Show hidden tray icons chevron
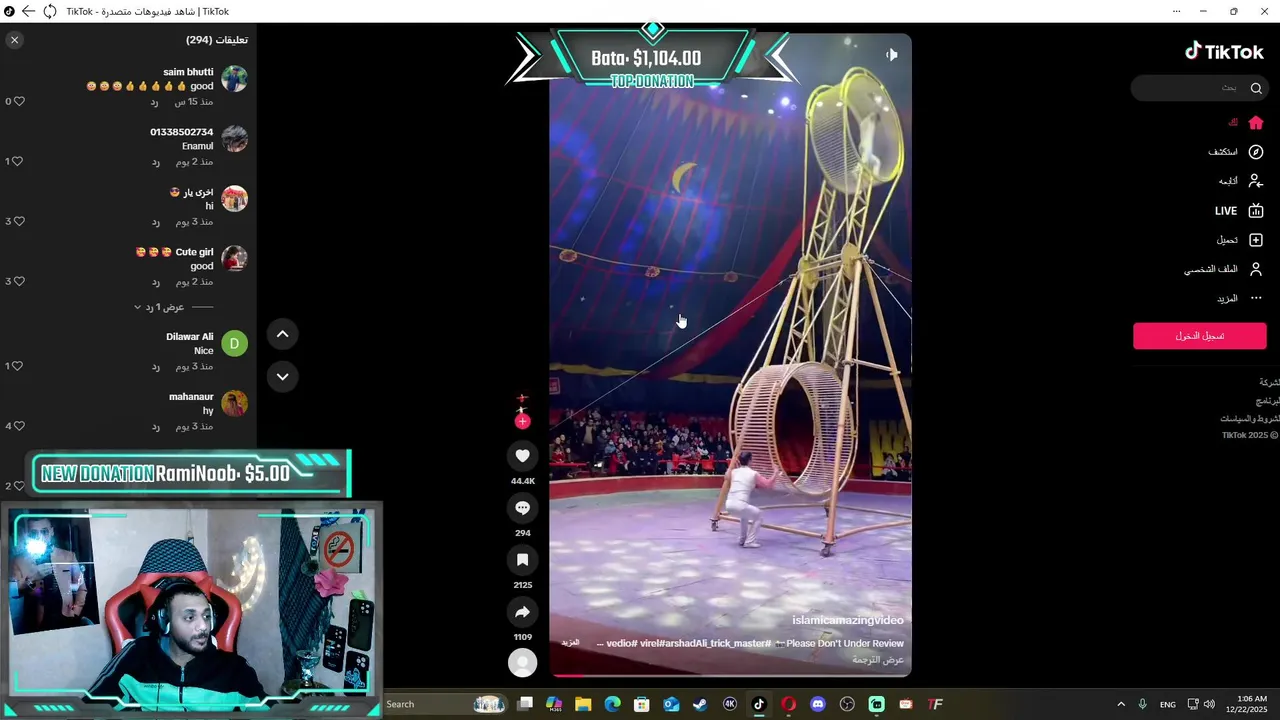Image resolution: width=1280 pixels, height=720 pixels. pyautogui.click(x=1121, y=704)
